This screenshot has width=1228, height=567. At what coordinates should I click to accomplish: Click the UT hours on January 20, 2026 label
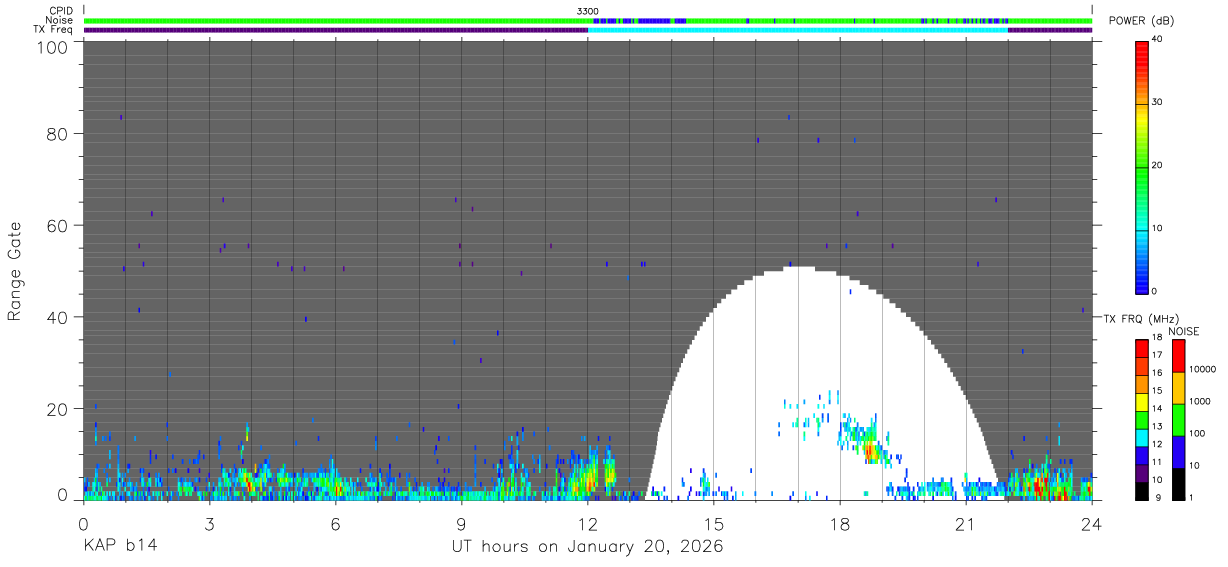pos(587,547)
